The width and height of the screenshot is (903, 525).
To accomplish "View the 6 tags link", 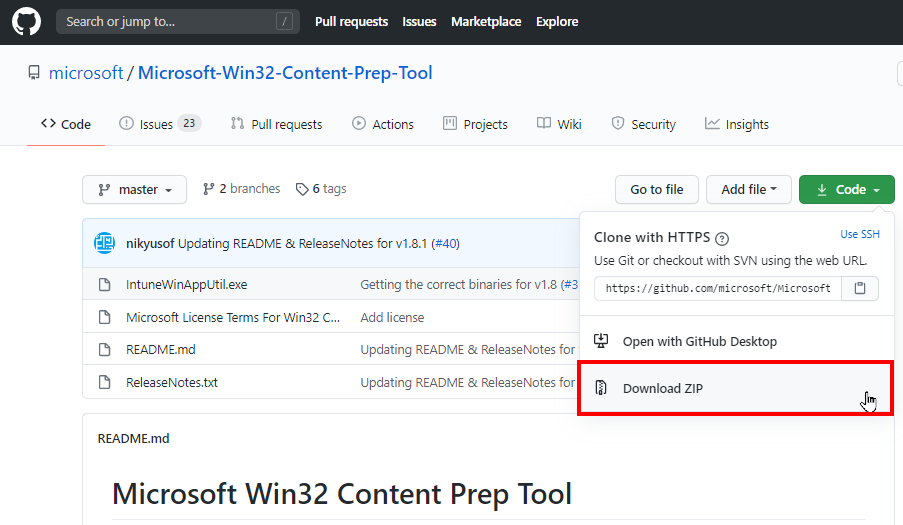I will [x=321, y=189].
